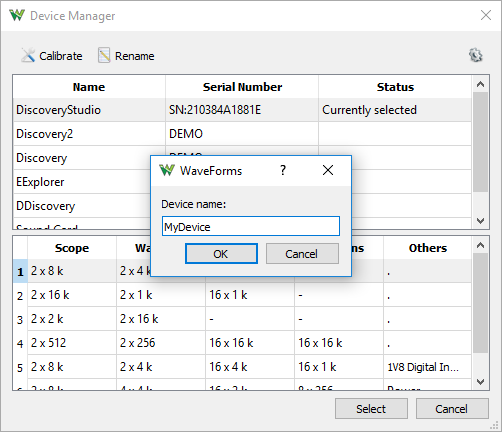This screenshot has width=502, height=432.
Task: Click the 2 x 512 scope cell
Action: point(72,343)
